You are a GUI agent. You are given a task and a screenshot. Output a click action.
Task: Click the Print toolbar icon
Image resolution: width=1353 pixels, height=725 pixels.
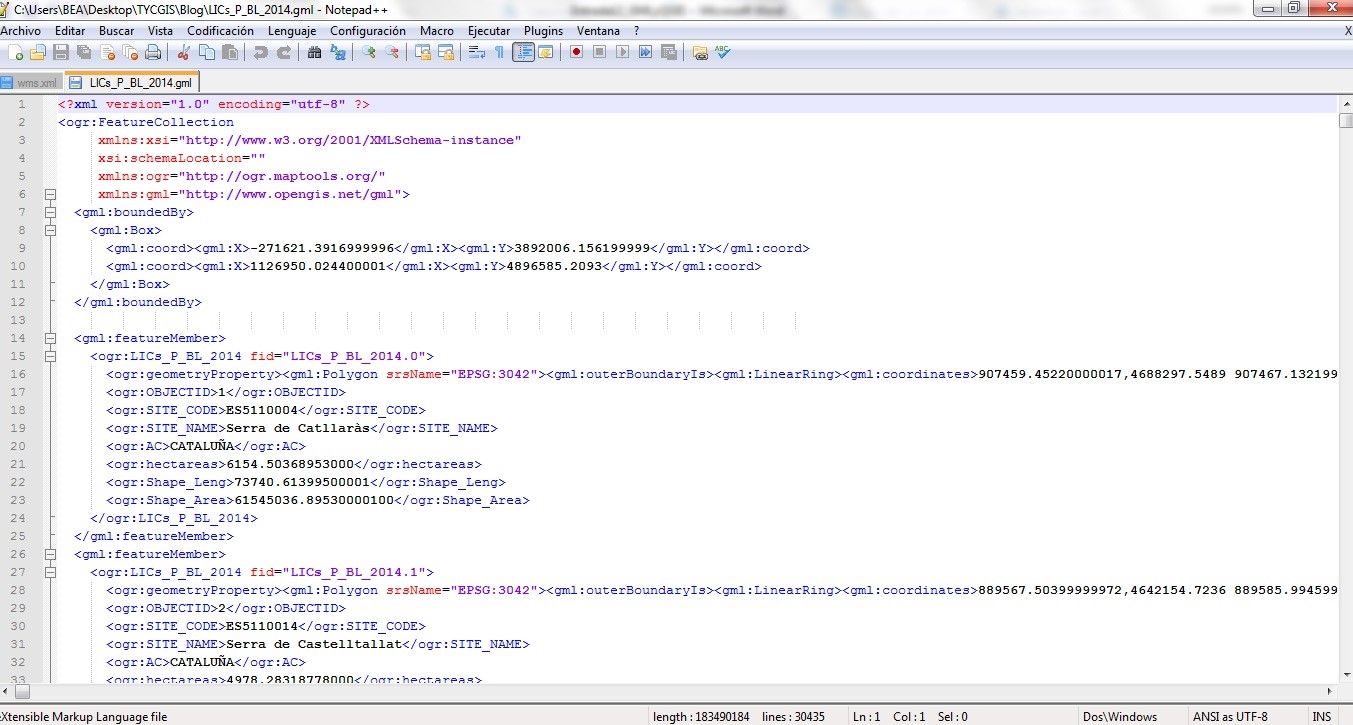(x=152, y=52)
